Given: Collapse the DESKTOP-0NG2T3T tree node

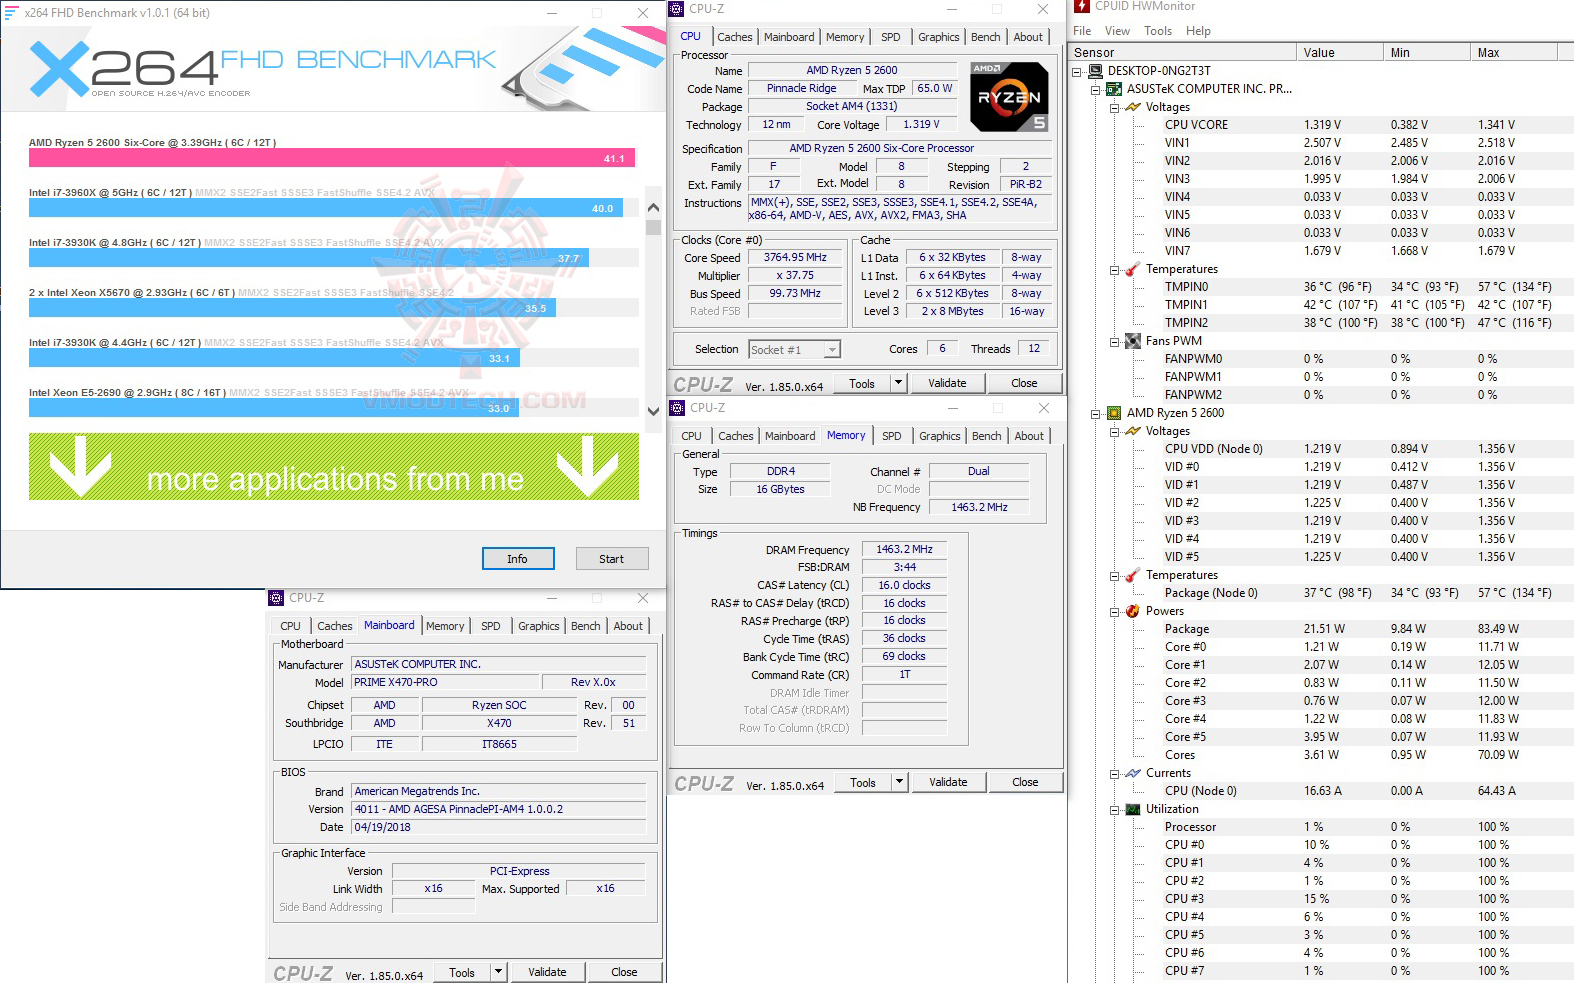Looking at the screenshot, I should coord(1077,71).
